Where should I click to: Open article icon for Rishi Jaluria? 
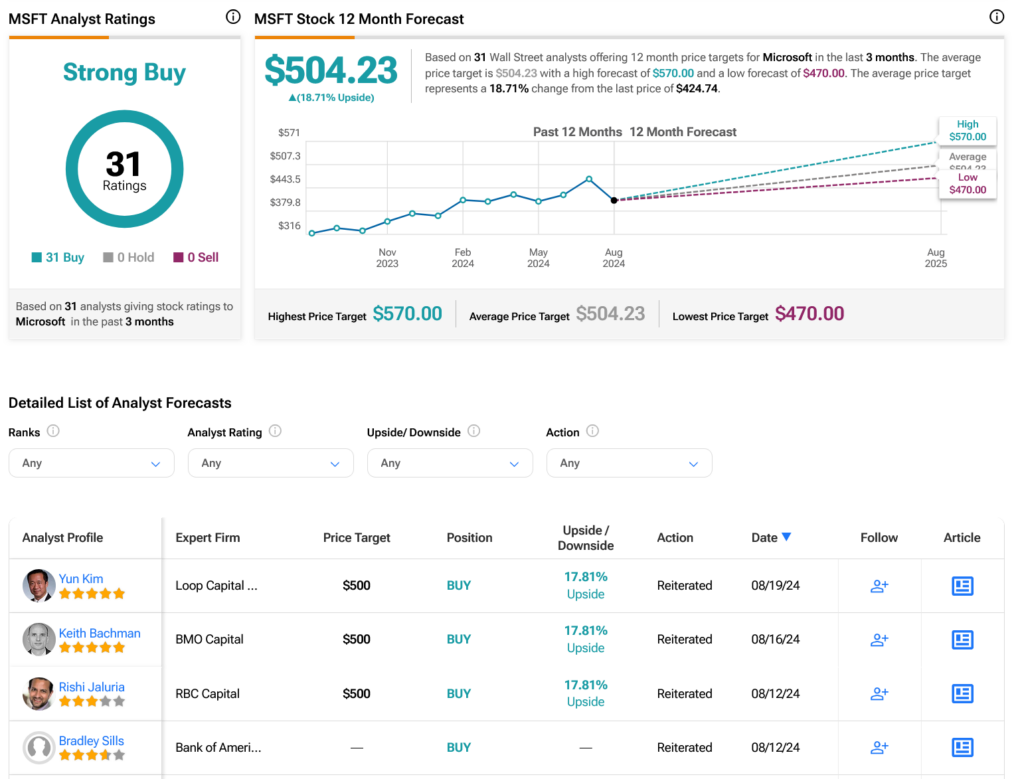(962, 694)
